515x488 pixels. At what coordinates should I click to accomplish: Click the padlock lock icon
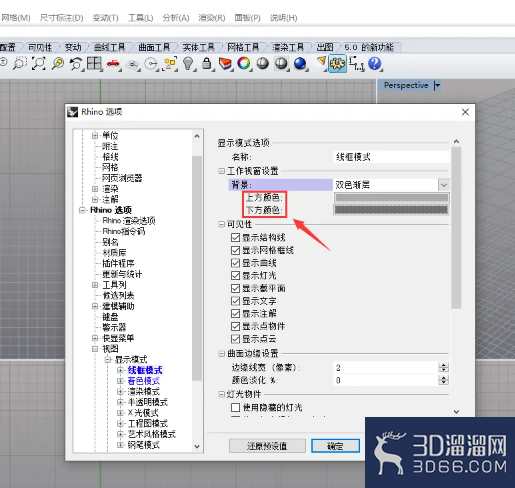click(x=207, y=63)
